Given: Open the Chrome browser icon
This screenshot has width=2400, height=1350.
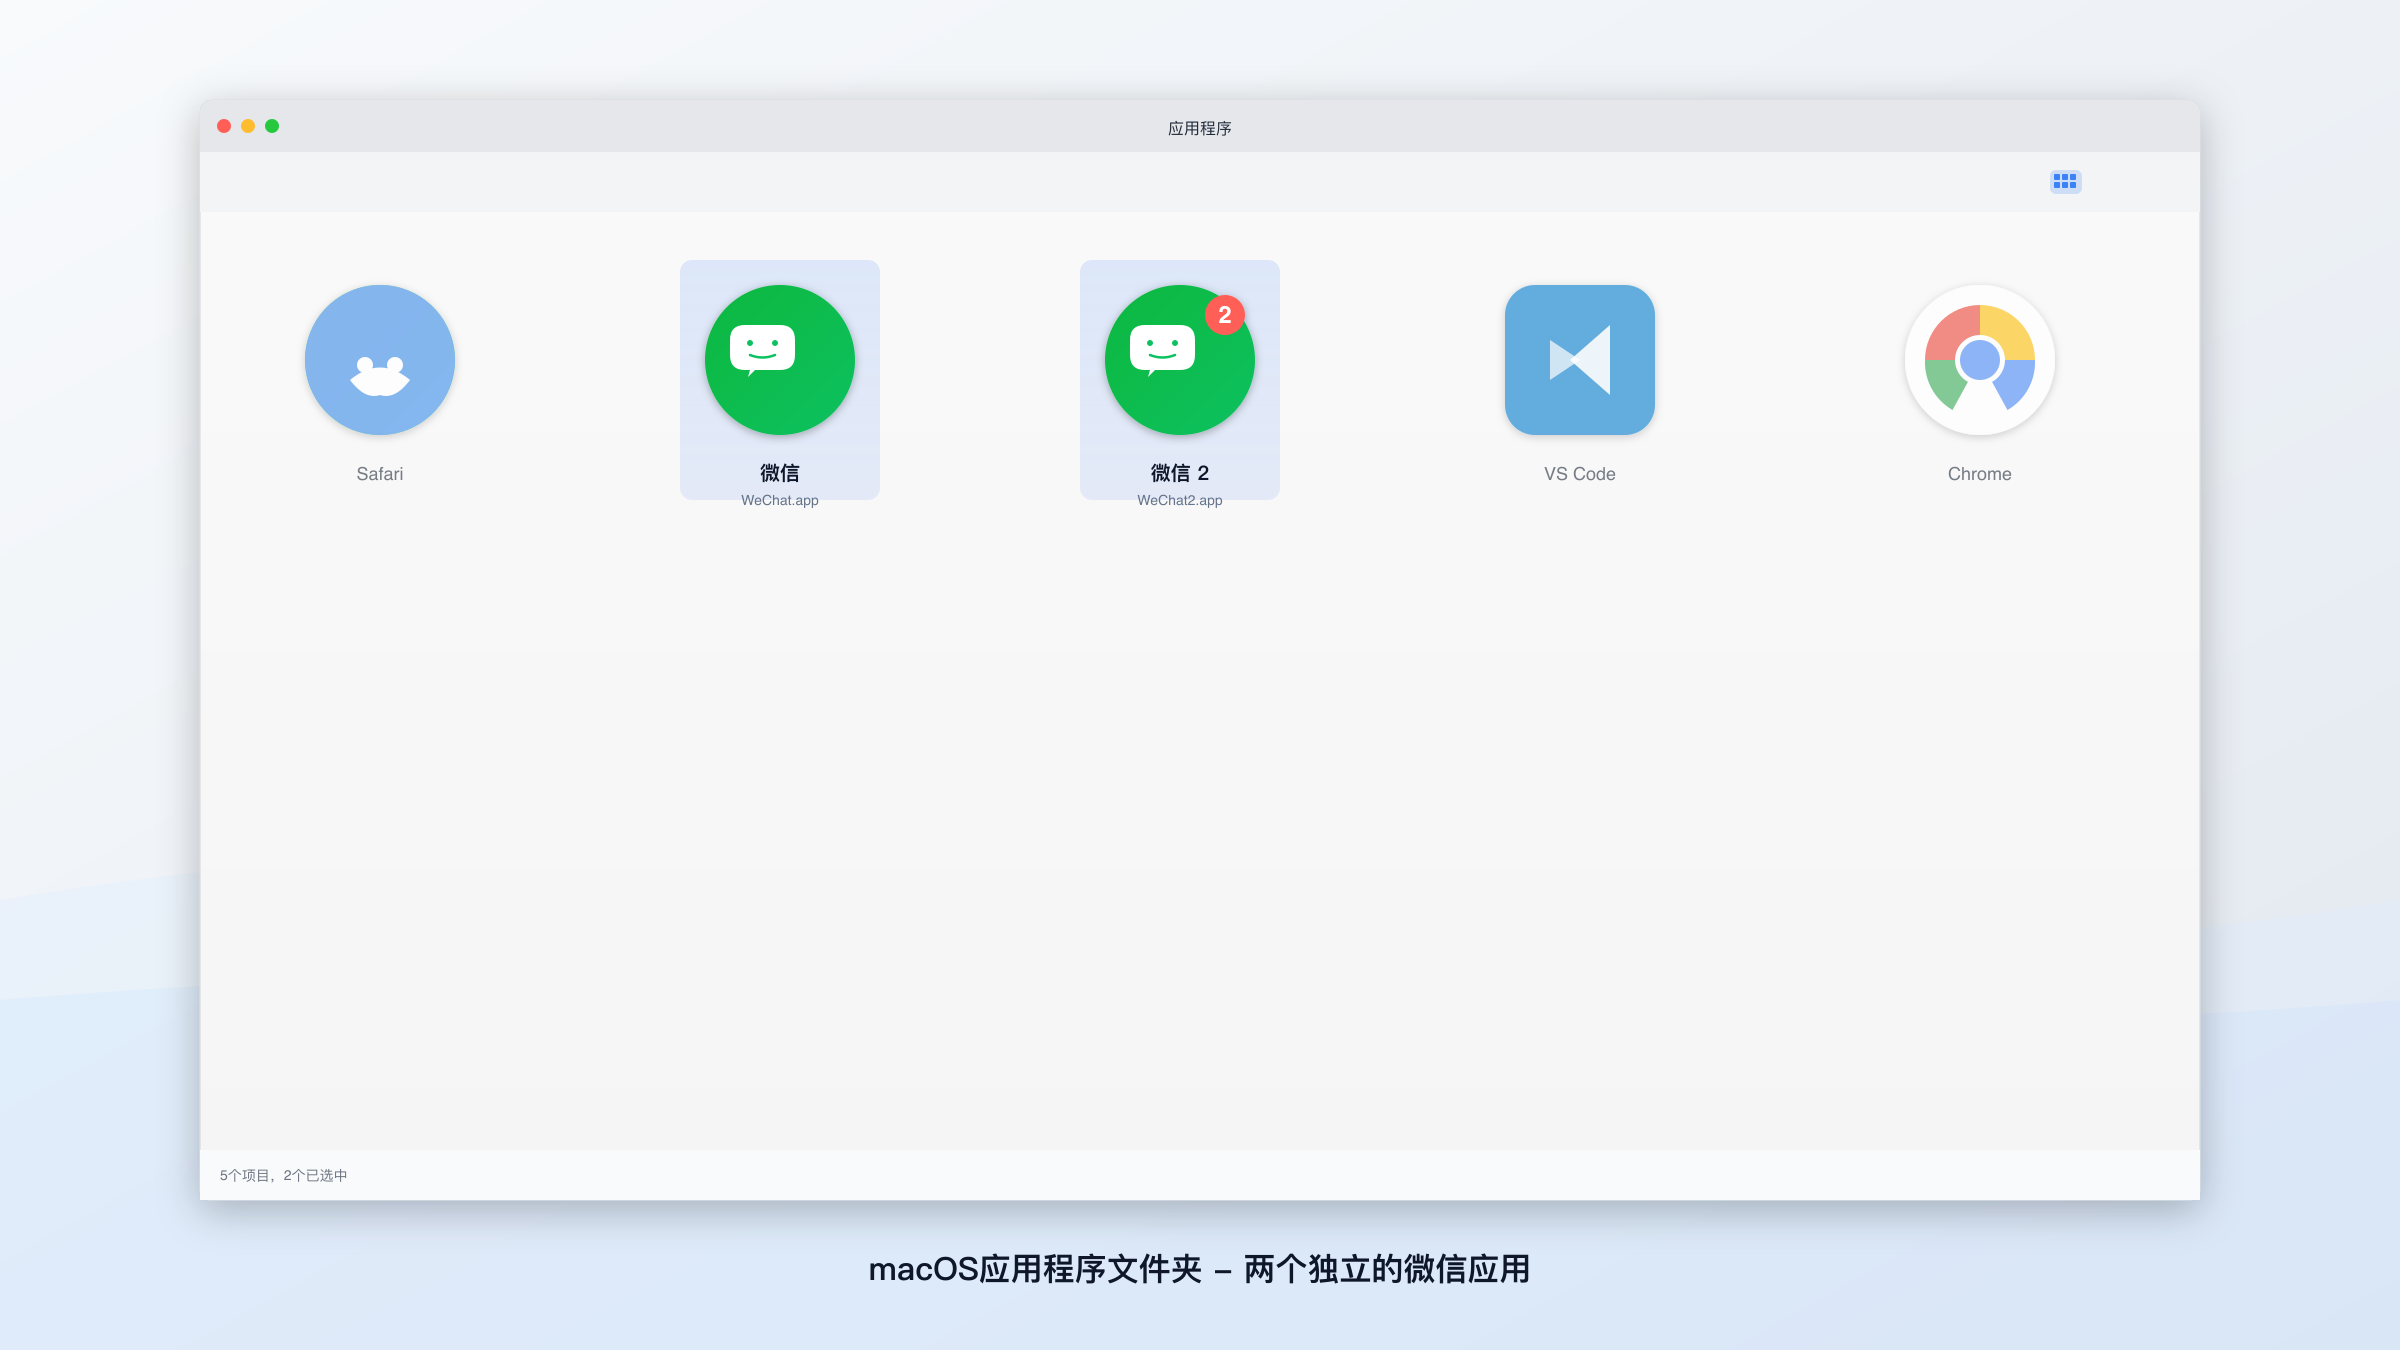Looking at the screenshot, I should tap(1979, 360).
